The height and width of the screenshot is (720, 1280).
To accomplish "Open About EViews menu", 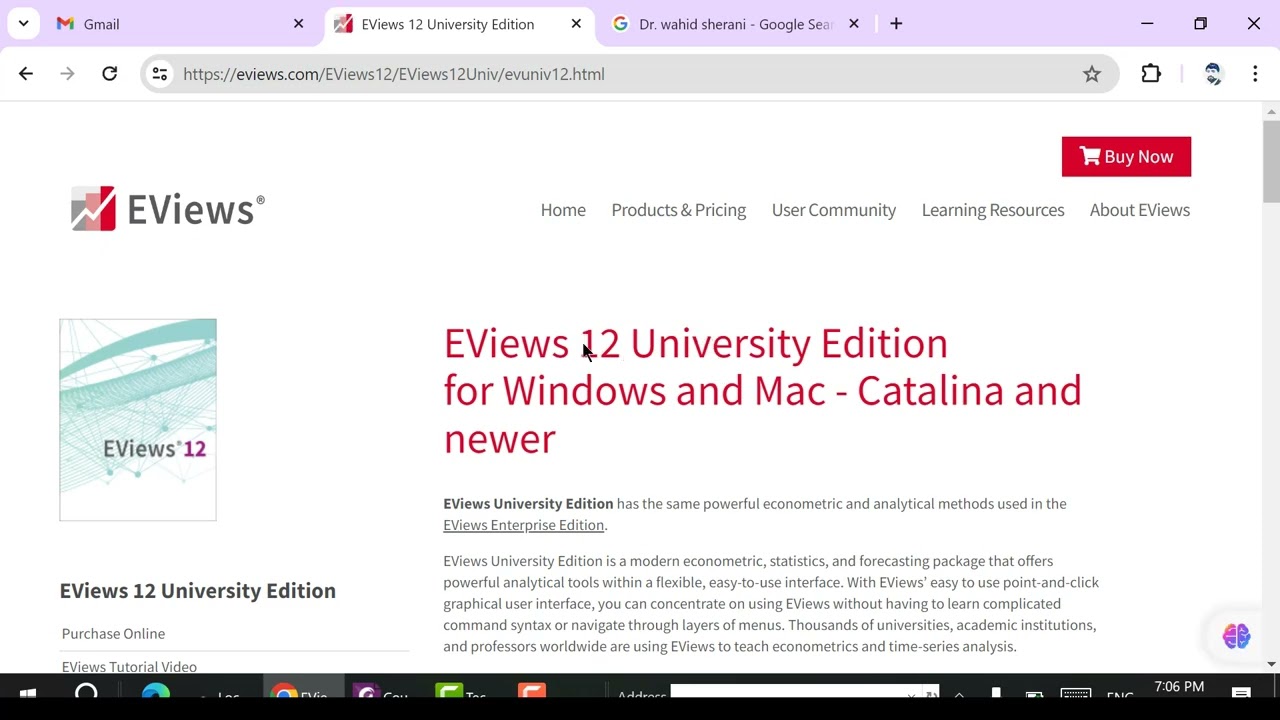I will click(x=1140, y=210).
